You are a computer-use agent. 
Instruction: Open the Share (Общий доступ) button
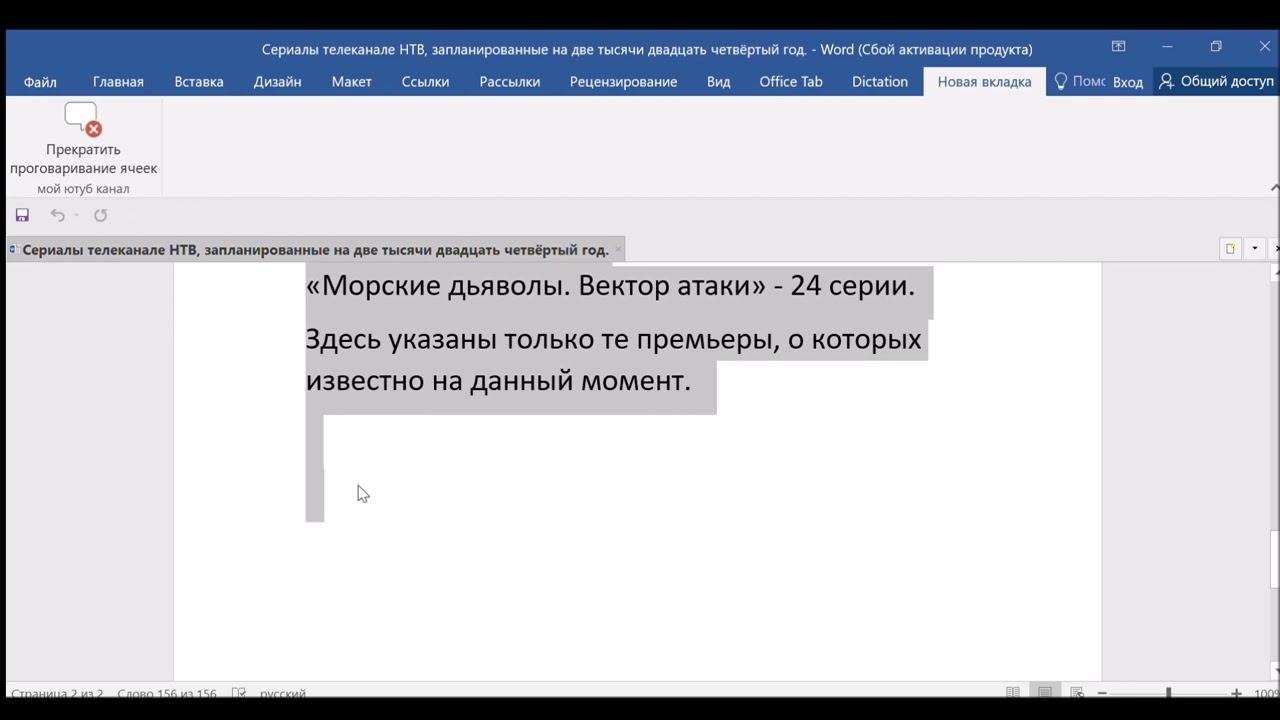pos(1216,81)
